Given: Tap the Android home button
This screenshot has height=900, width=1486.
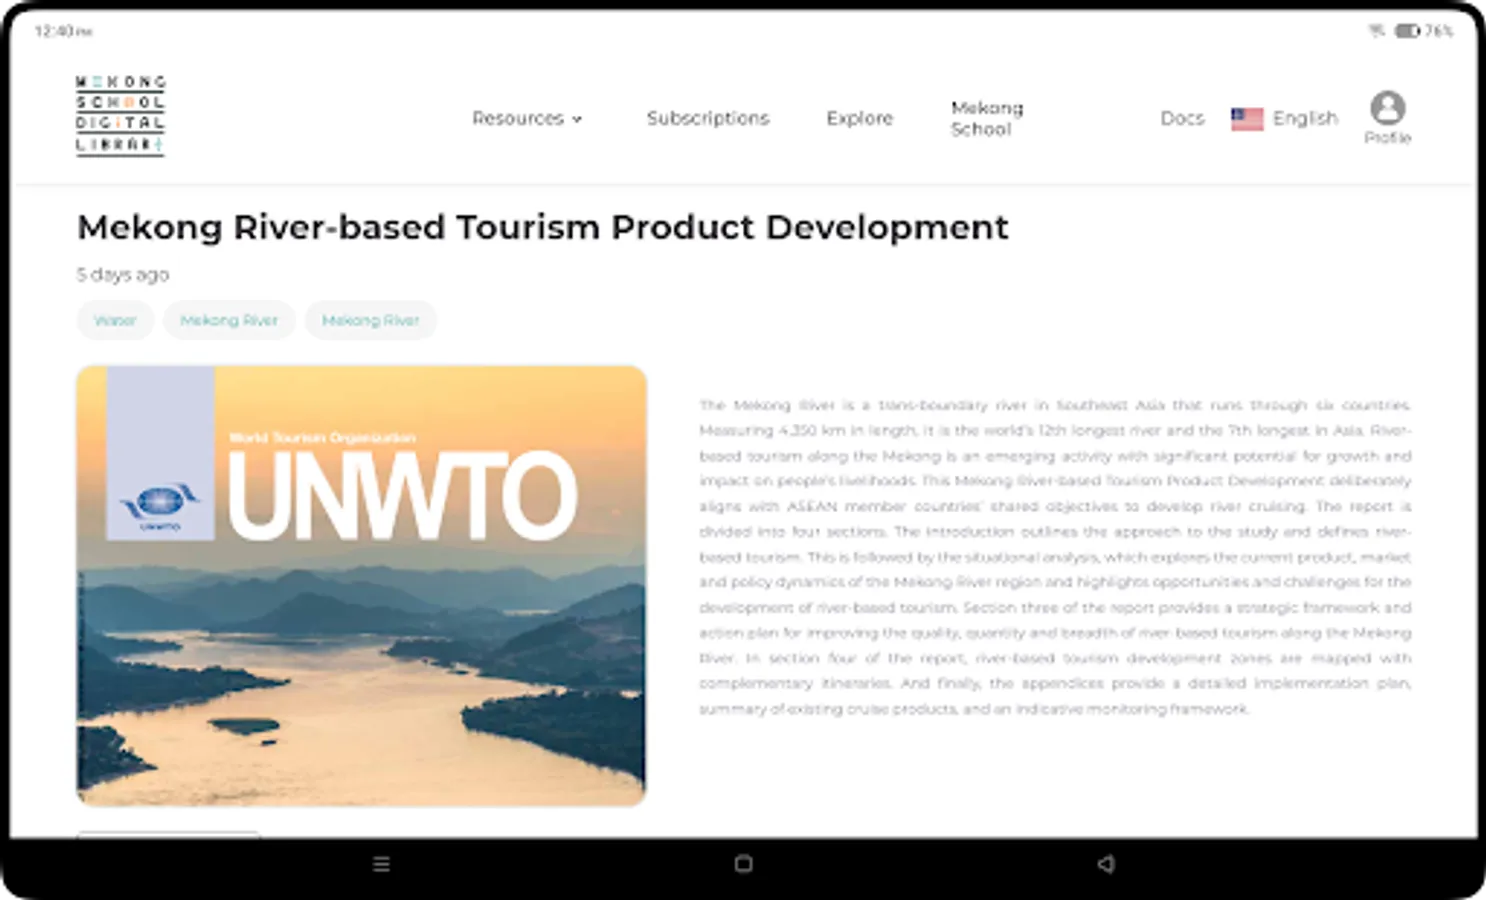Looking at the screenshot, I should point(743,864).
